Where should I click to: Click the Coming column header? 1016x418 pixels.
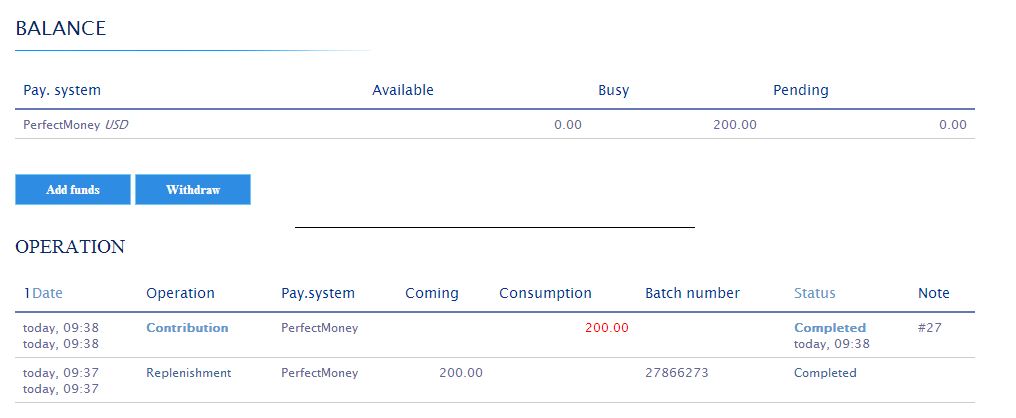[431, 293]
